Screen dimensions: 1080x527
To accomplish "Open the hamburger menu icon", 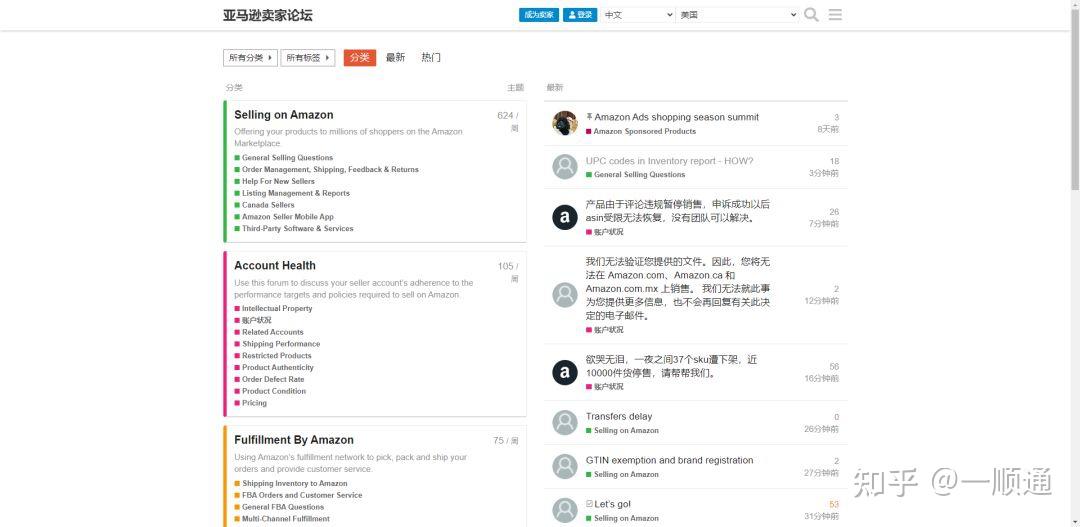I will coord(835,14).
